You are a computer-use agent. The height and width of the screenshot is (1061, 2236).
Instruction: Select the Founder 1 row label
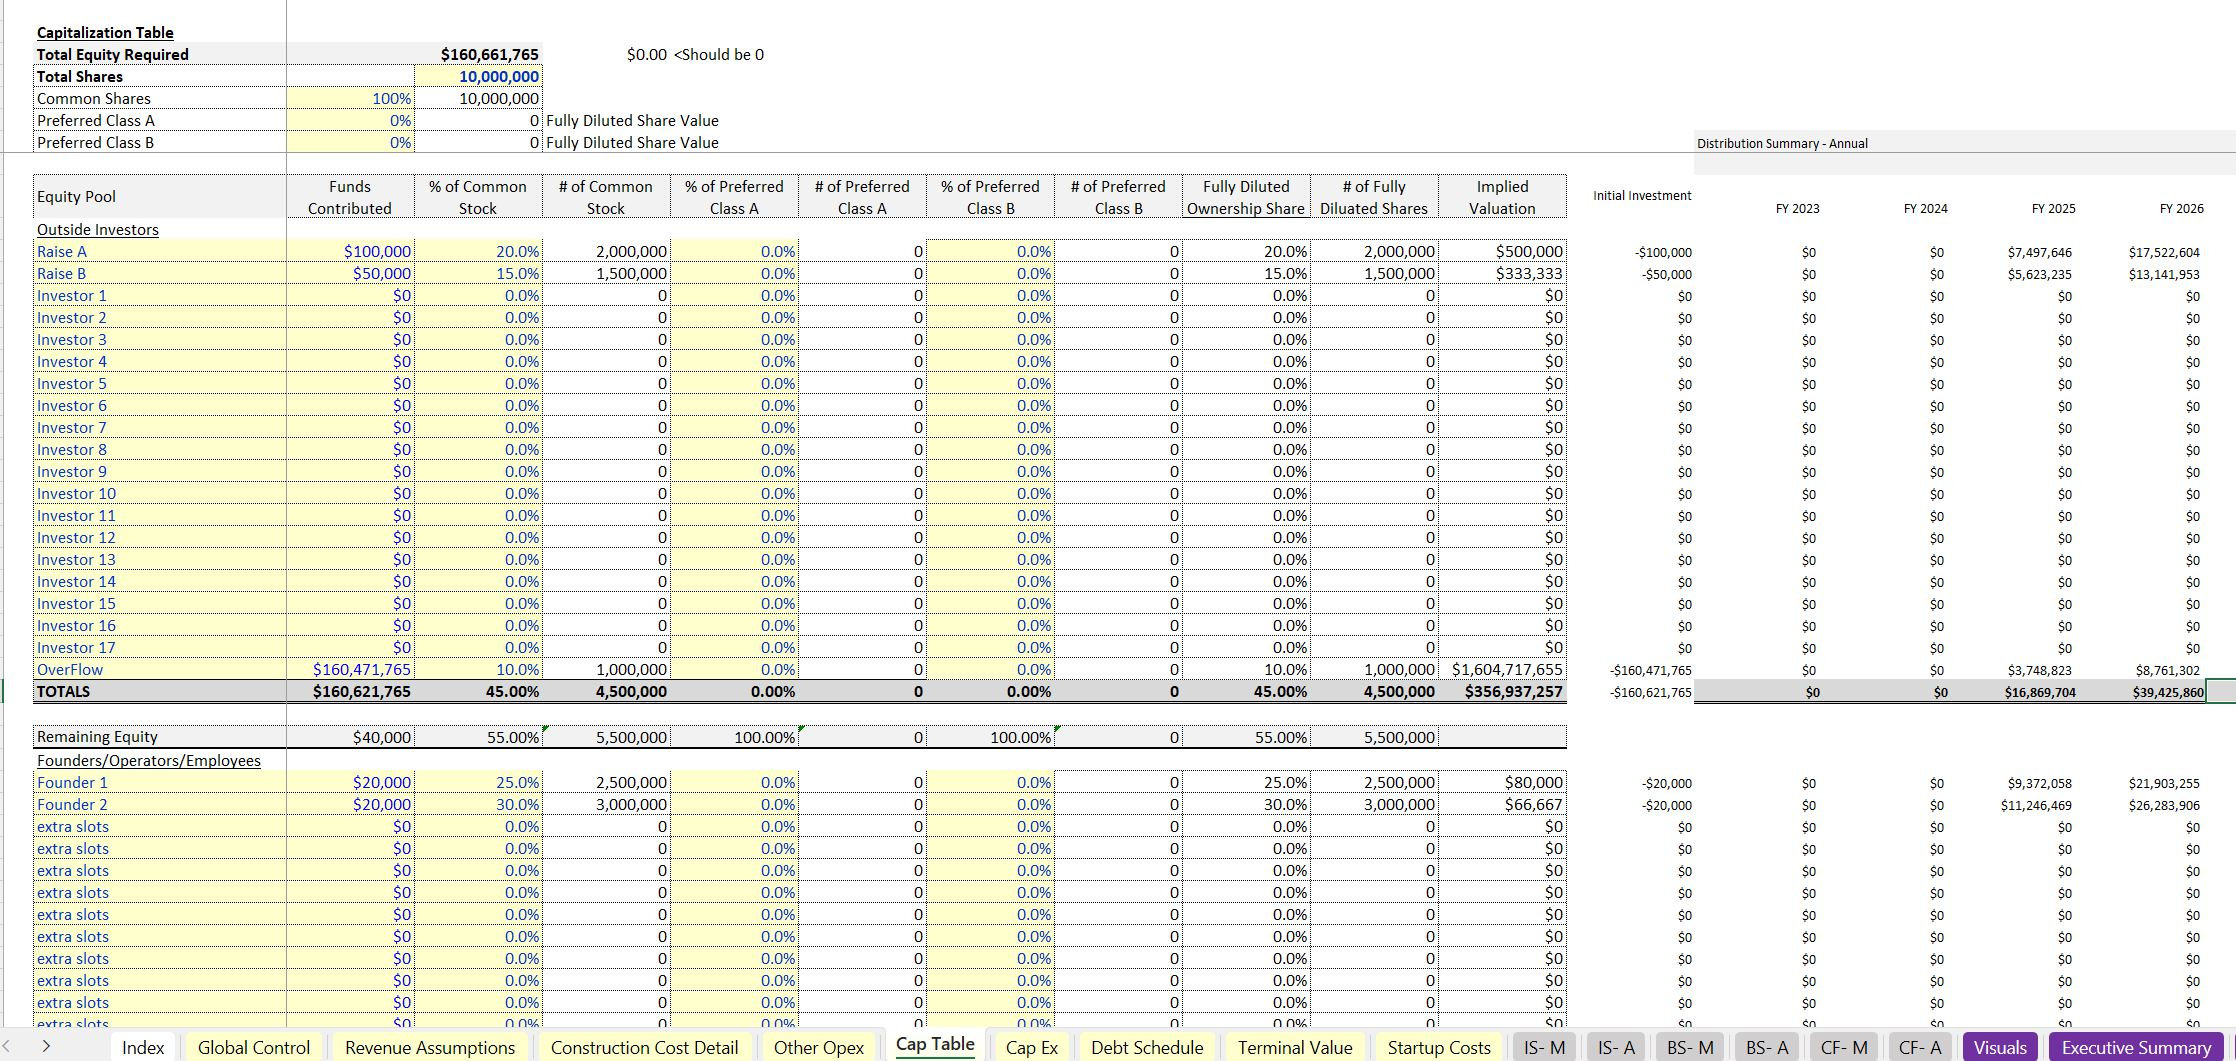[x=72, y=782]
